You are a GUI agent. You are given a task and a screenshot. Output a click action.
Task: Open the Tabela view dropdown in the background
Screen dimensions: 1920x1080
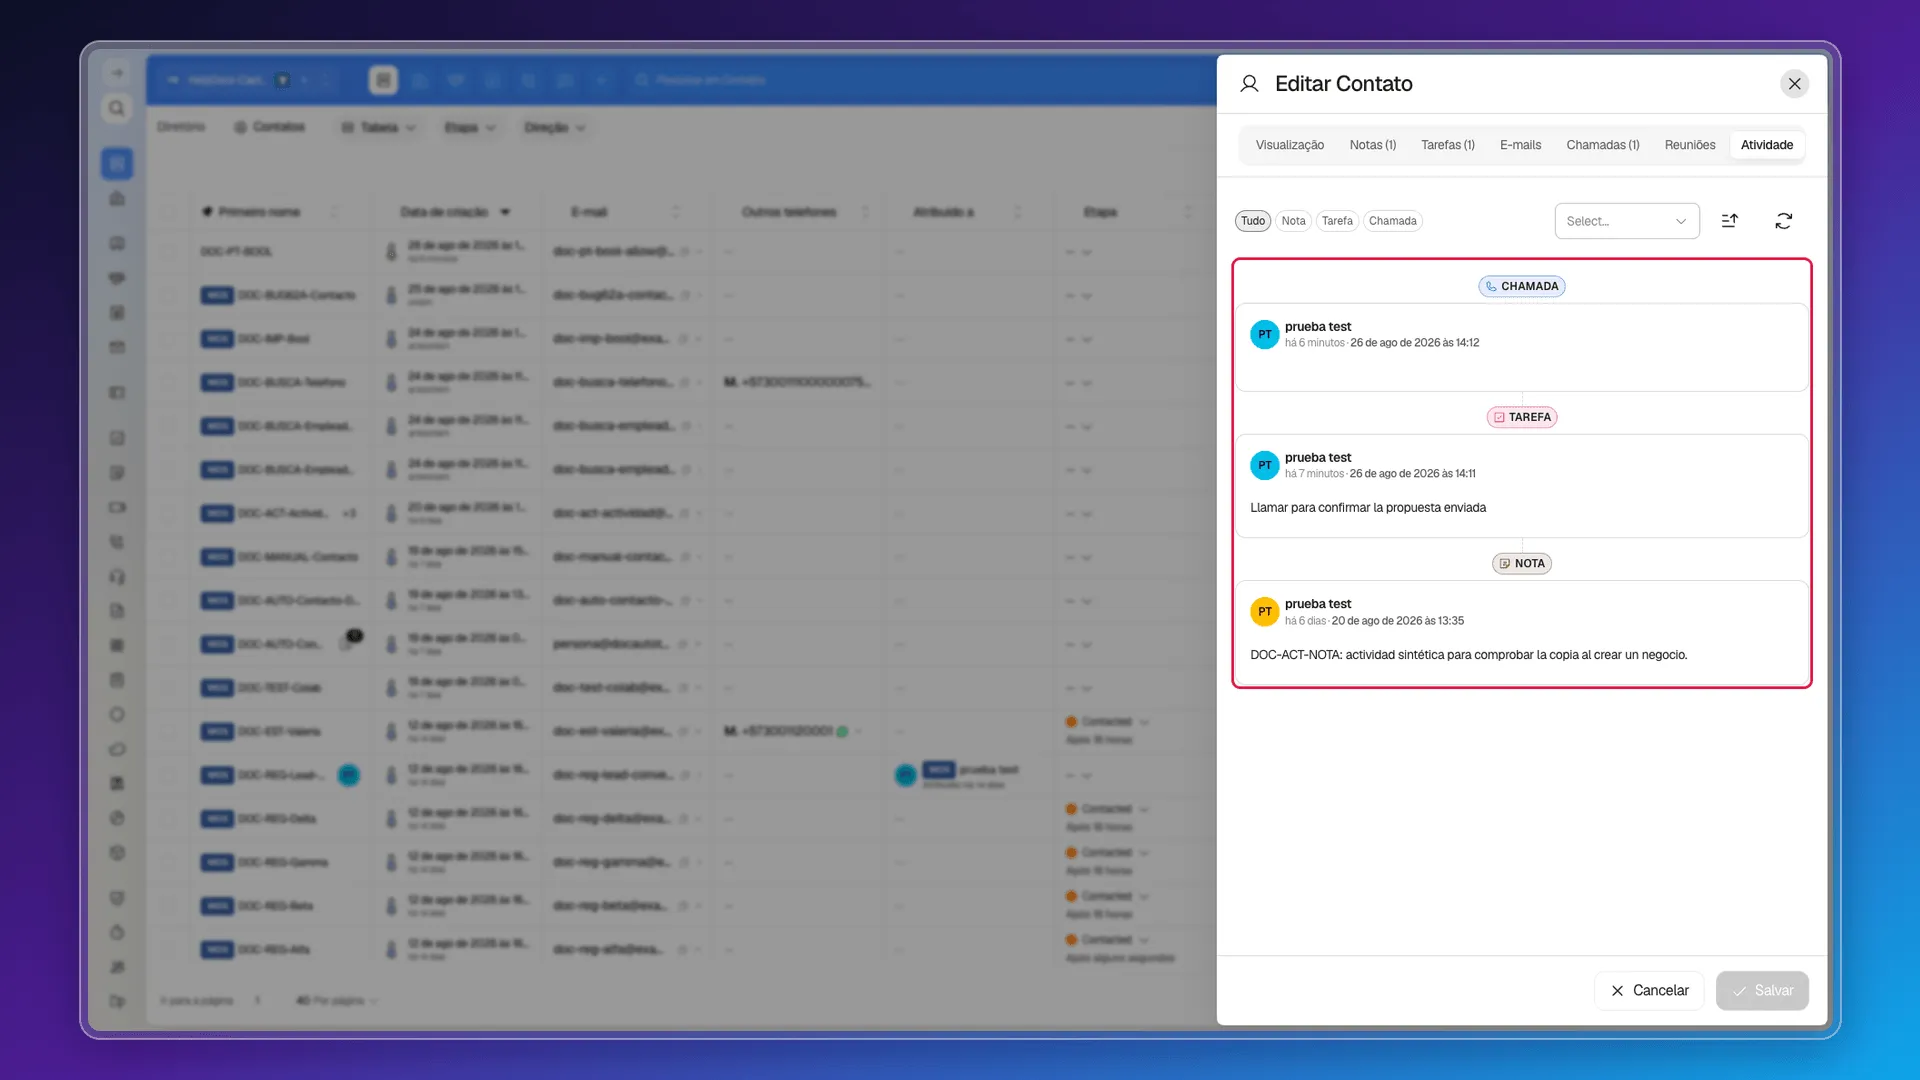378,127
